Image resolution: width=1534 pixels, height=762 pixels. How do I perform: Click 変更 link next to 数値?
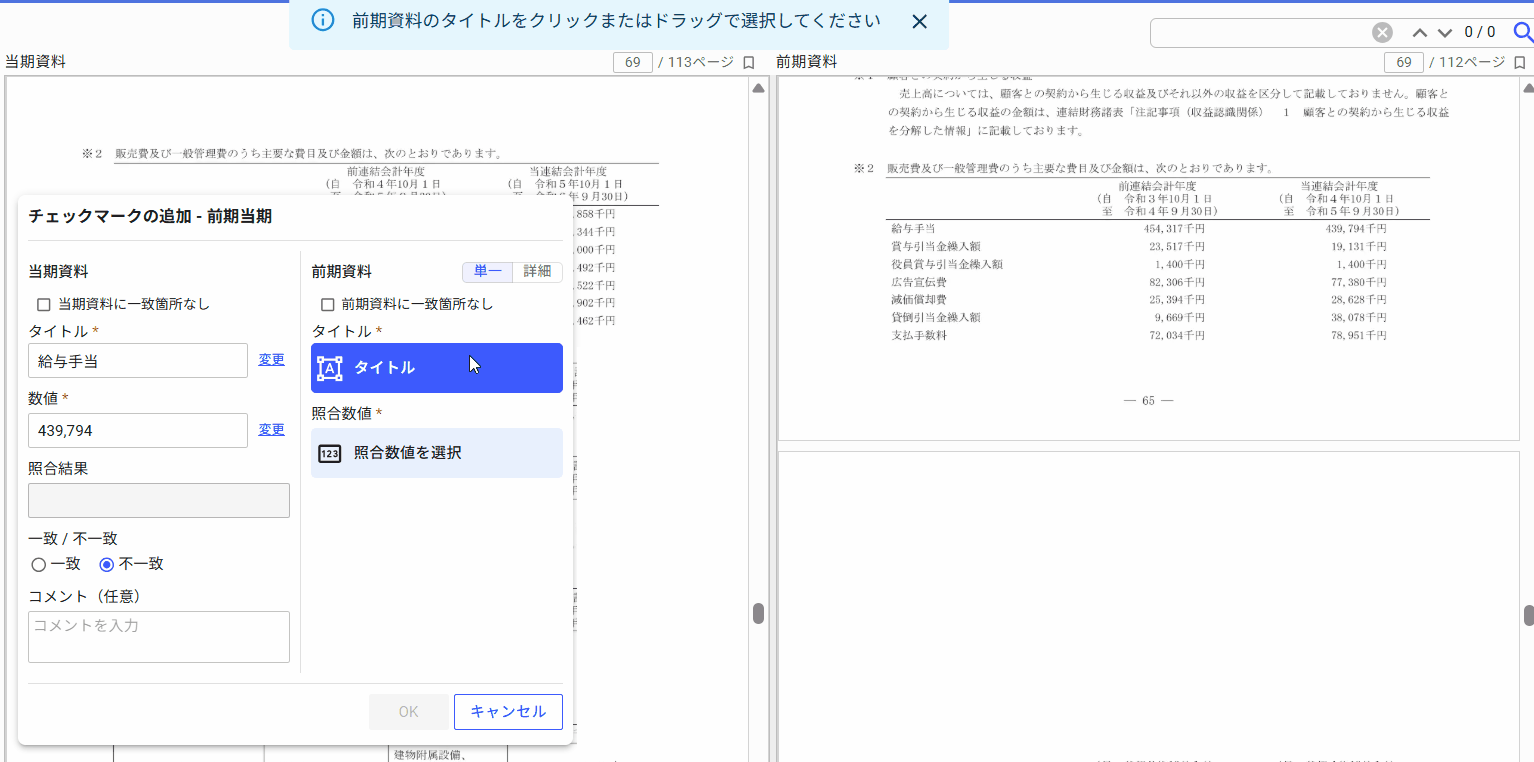271,430
